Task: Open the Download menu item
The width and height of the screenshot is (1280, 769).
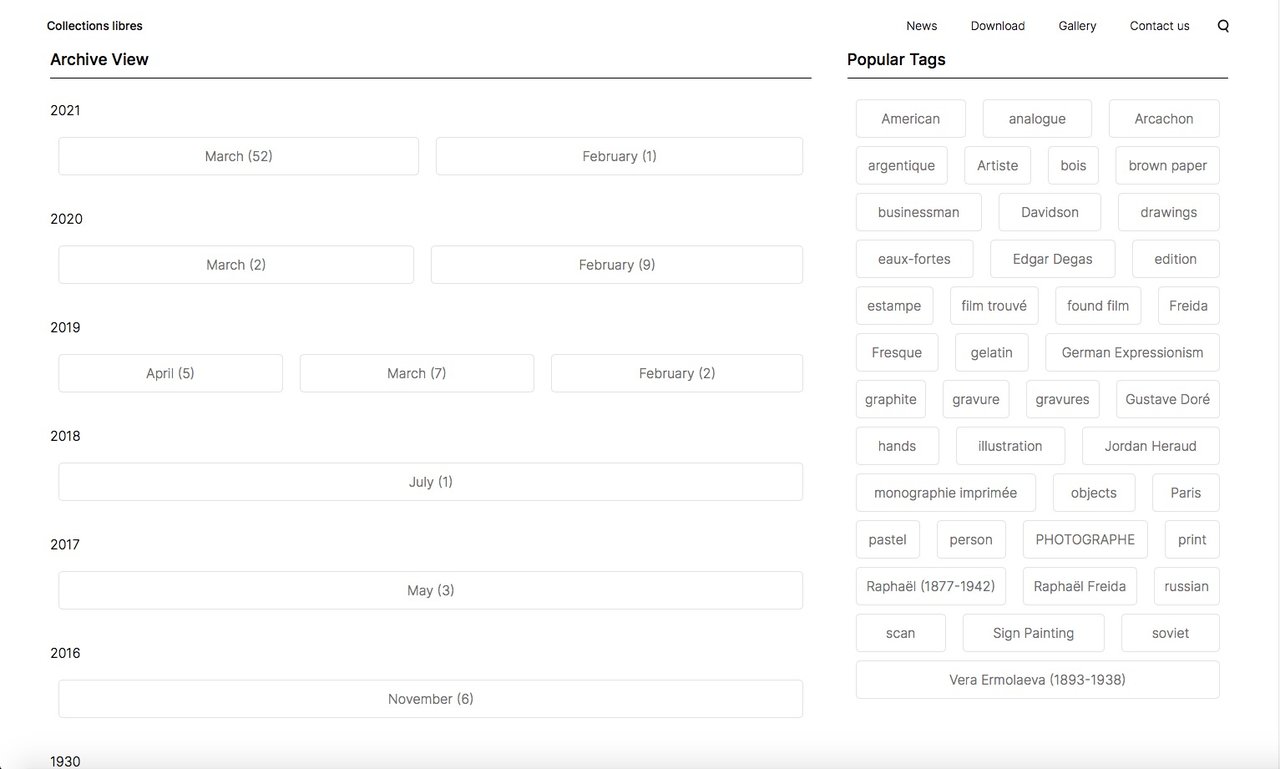Action: pyautogui.click(x=997, y=25)
